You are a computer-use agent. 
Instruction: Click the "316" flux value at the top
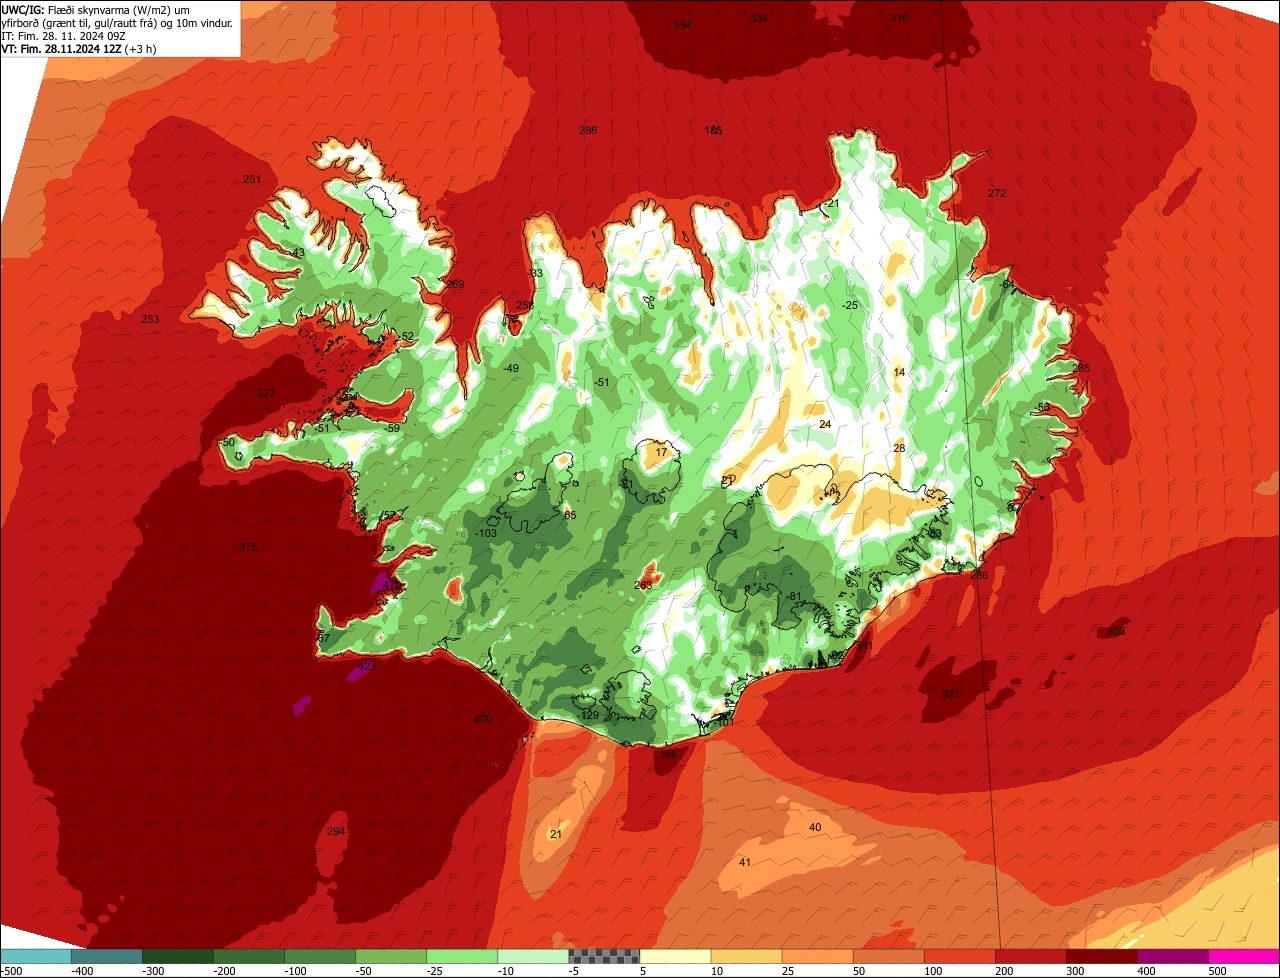click(x=899, y=18)
